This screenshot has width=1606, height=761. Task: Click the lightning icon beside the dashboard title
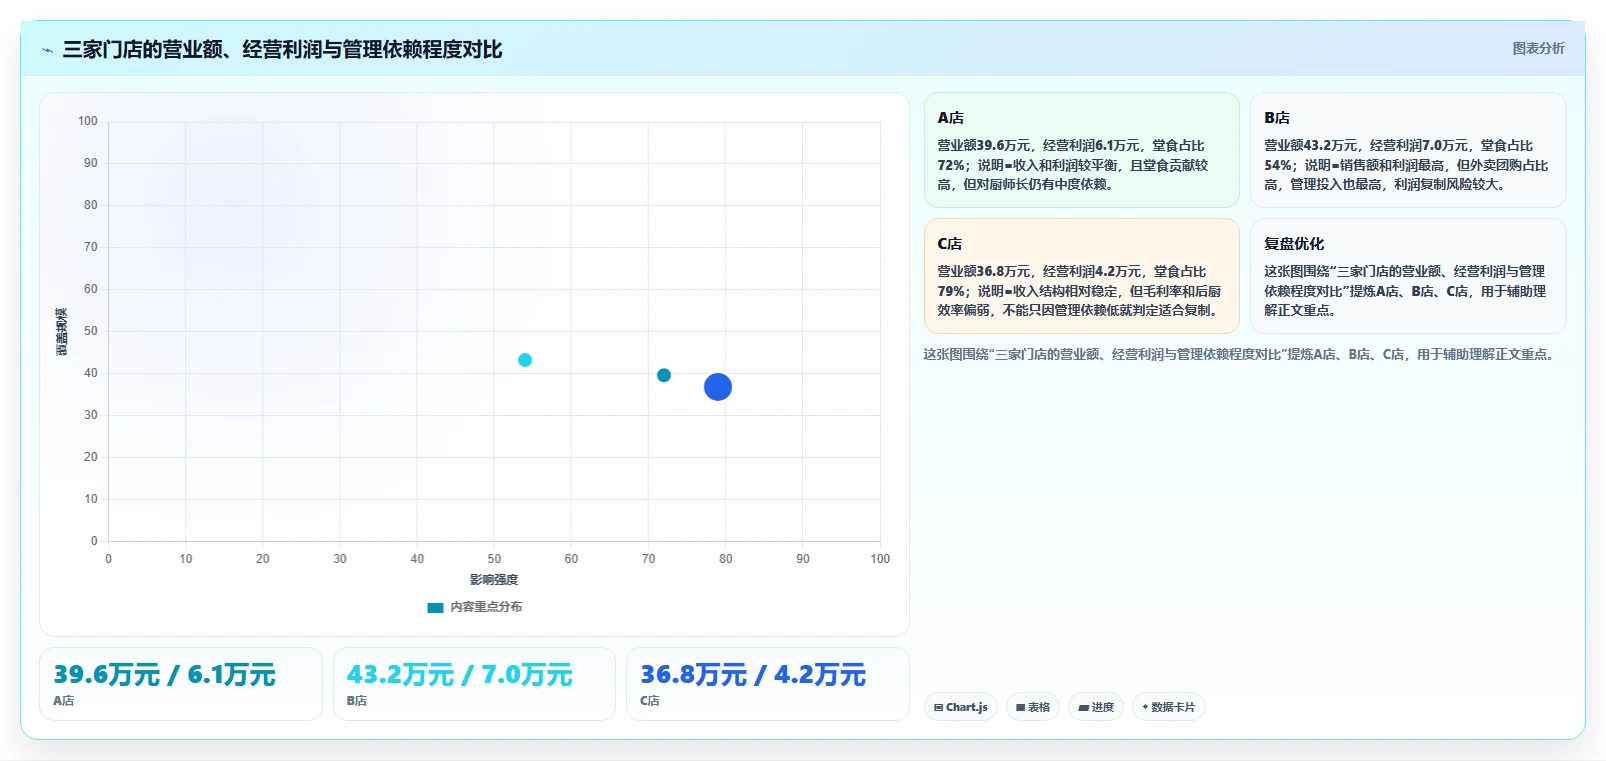coord(47,50)
